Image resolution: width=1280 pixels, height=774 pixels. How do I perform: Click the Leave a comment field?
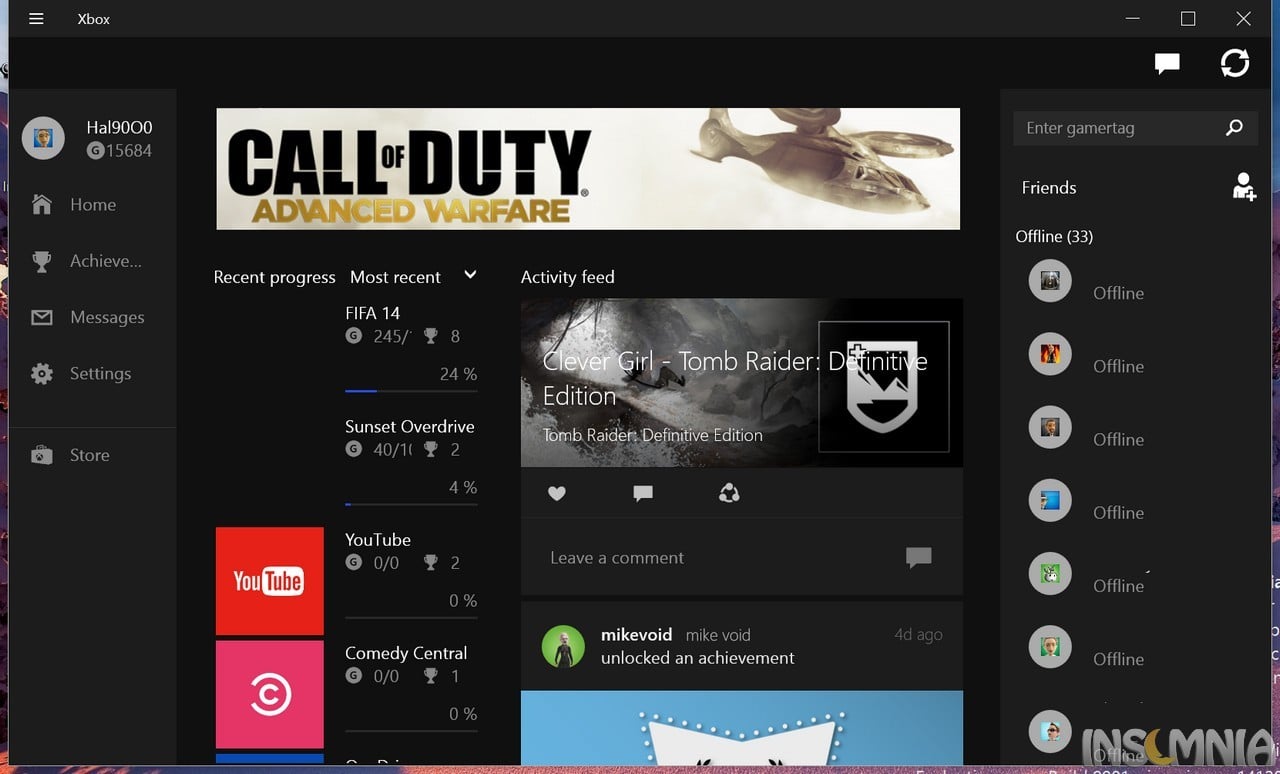pyautogui.click(x=742, y=558)
